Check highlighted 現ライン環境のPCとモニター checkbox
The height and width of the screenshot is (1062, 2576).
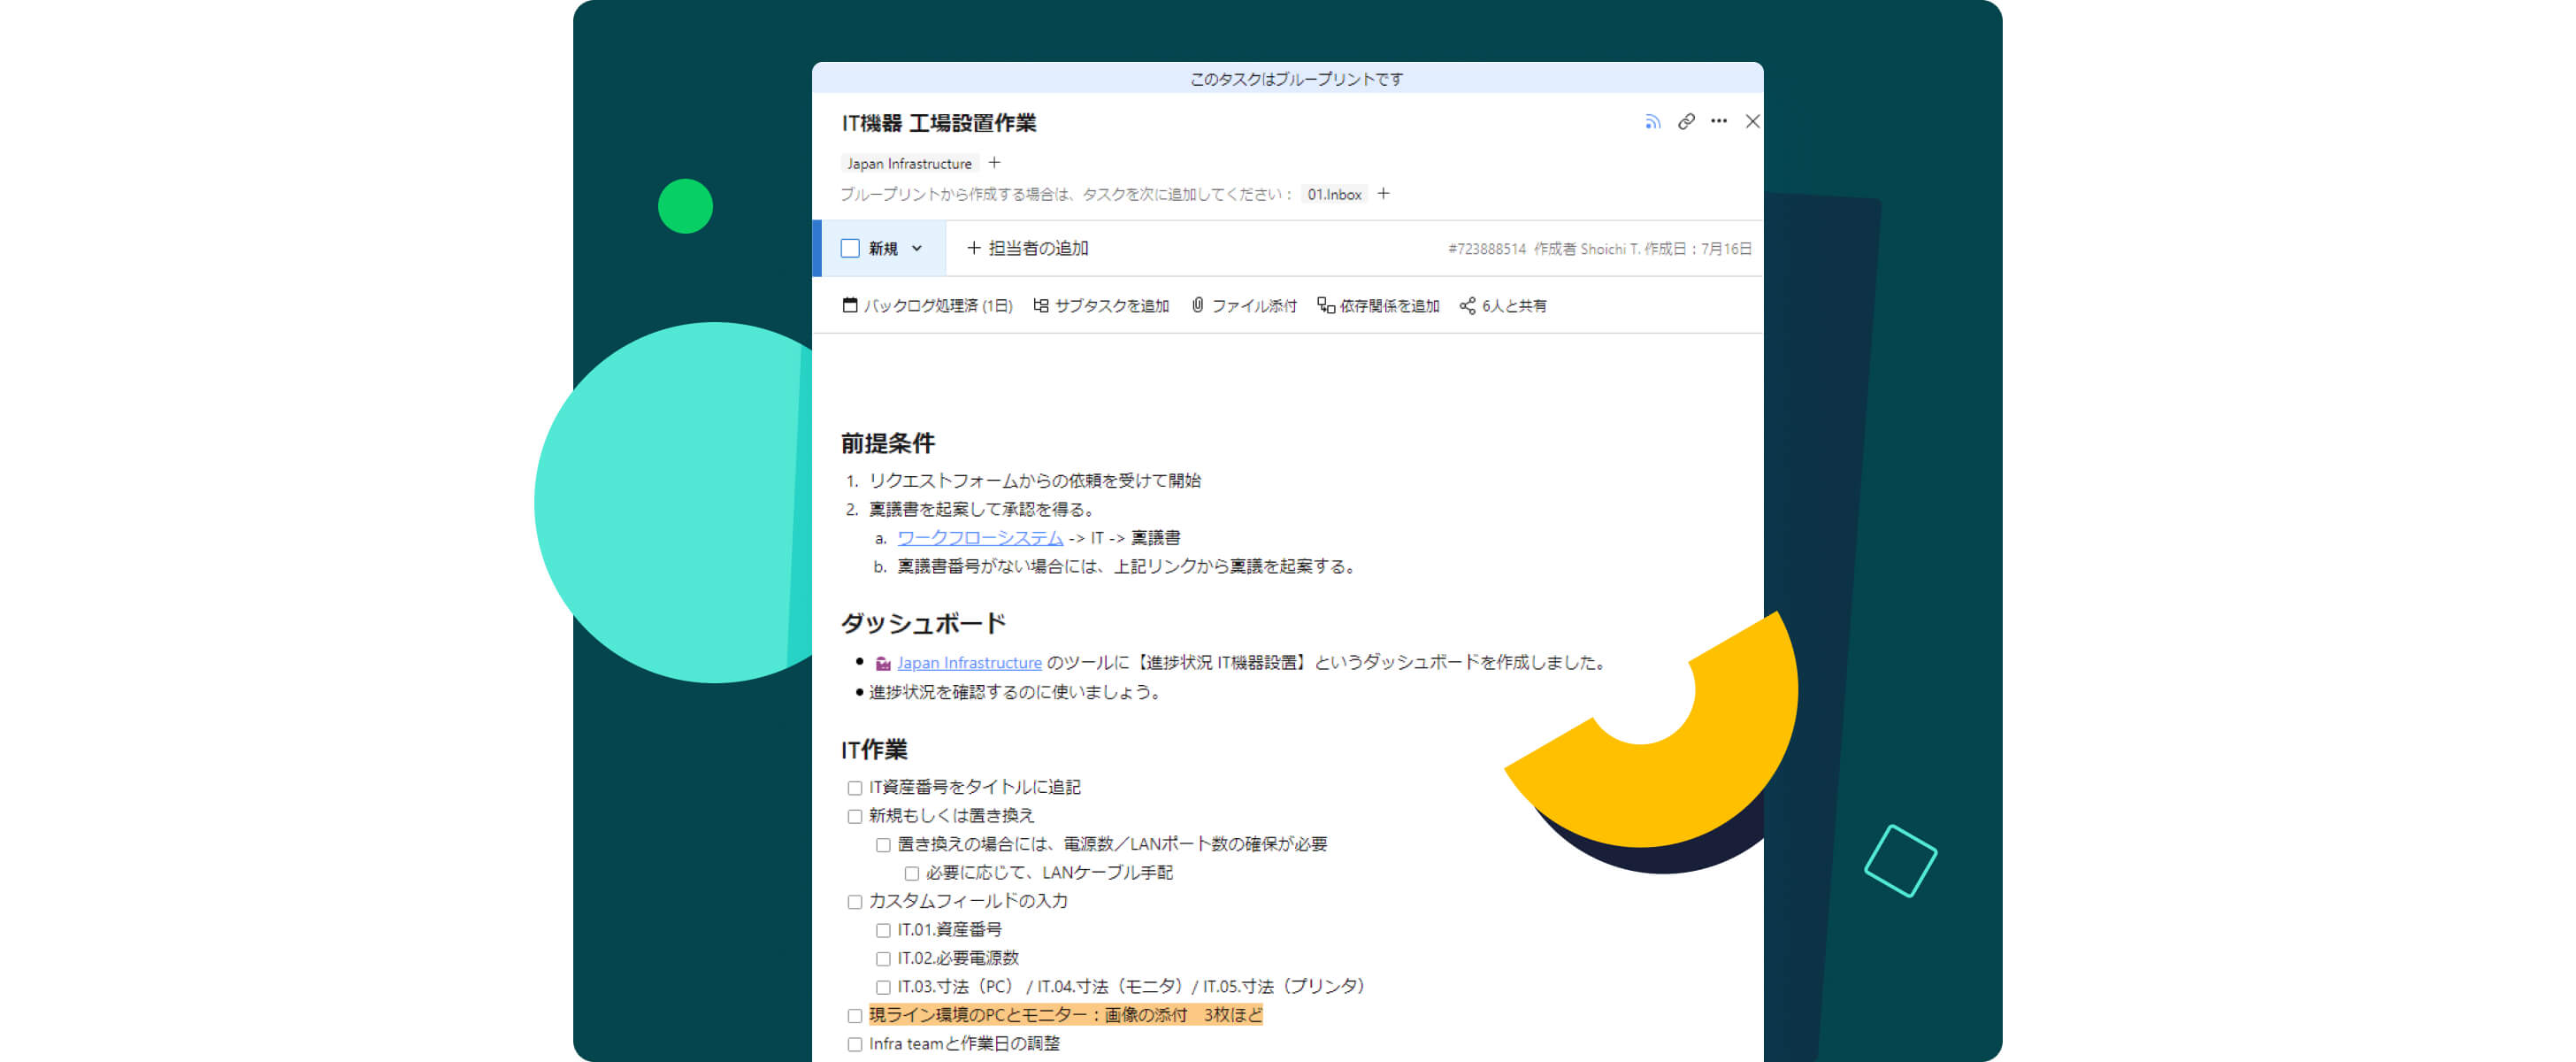[x=855, y=1016]
